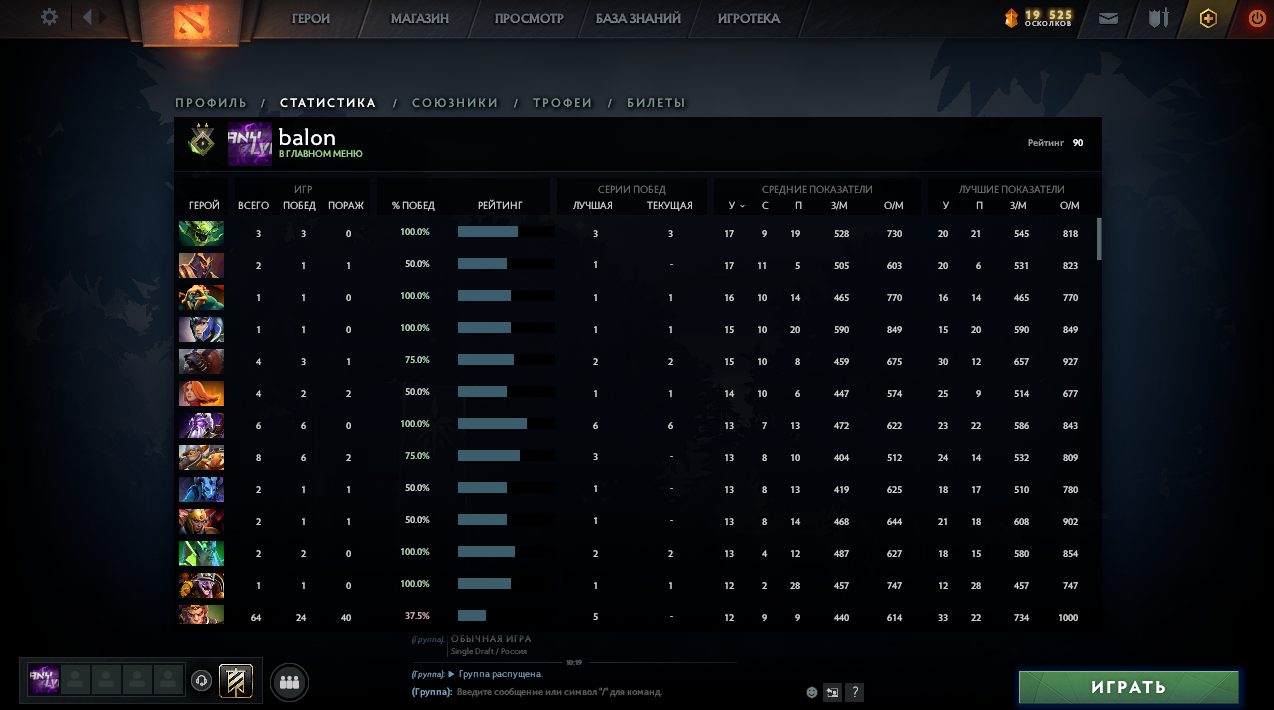Image resolution: width=1274 pixels, height=710 pixels.
Task: Open ПРОСМОТР in the top menu
Action: tap(529, 18)
